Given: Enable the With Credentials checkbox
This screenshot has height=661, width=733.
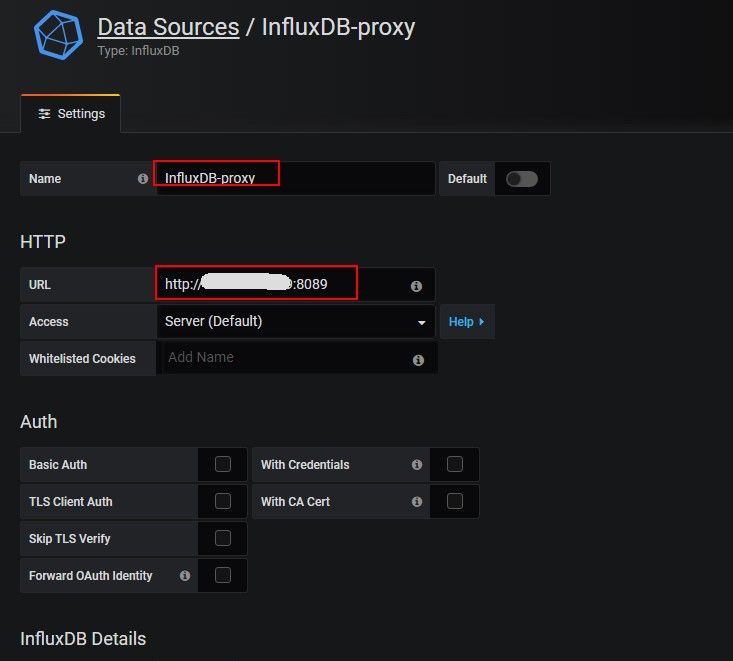Looking at the screenshot, I should (x=455, y=464).
